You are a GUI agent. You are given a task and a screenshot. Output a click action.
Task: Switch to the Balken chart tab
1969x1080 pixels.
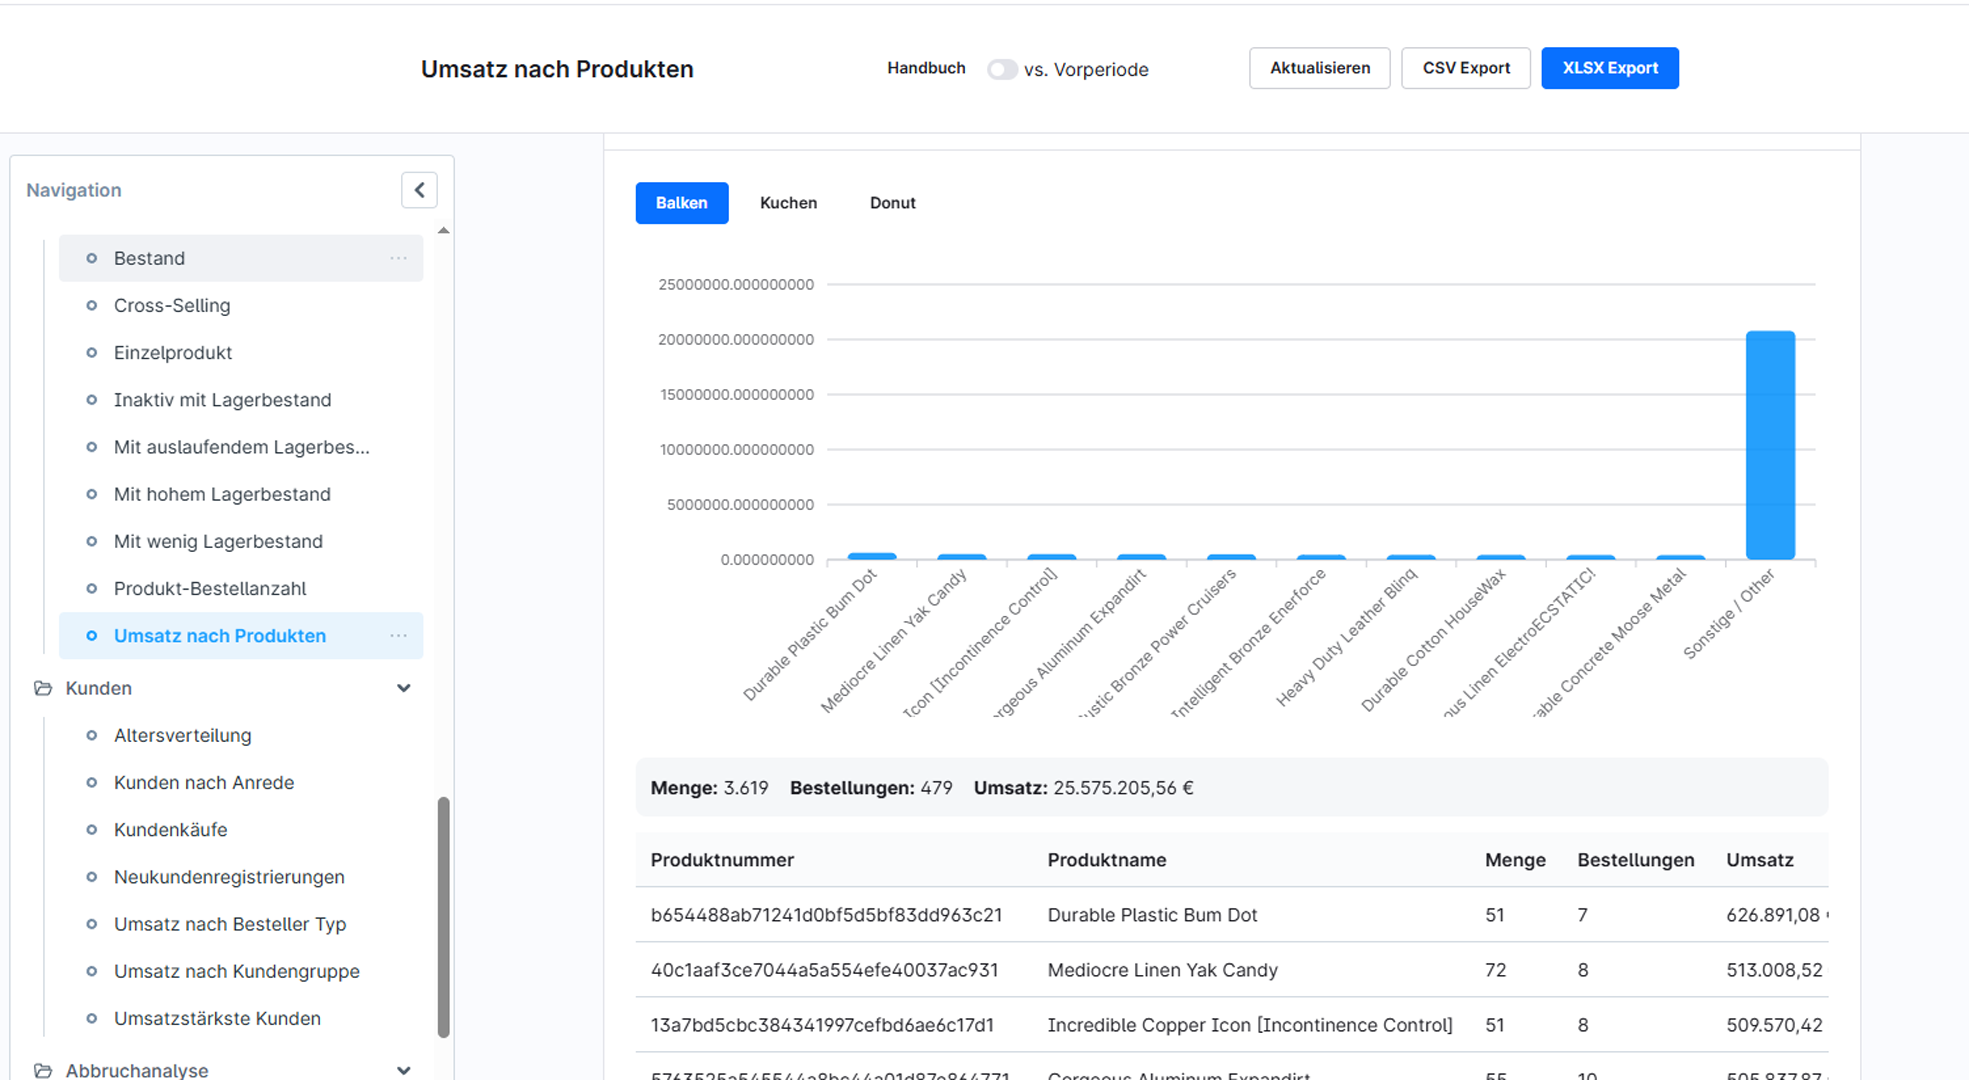tap(682, 203)
